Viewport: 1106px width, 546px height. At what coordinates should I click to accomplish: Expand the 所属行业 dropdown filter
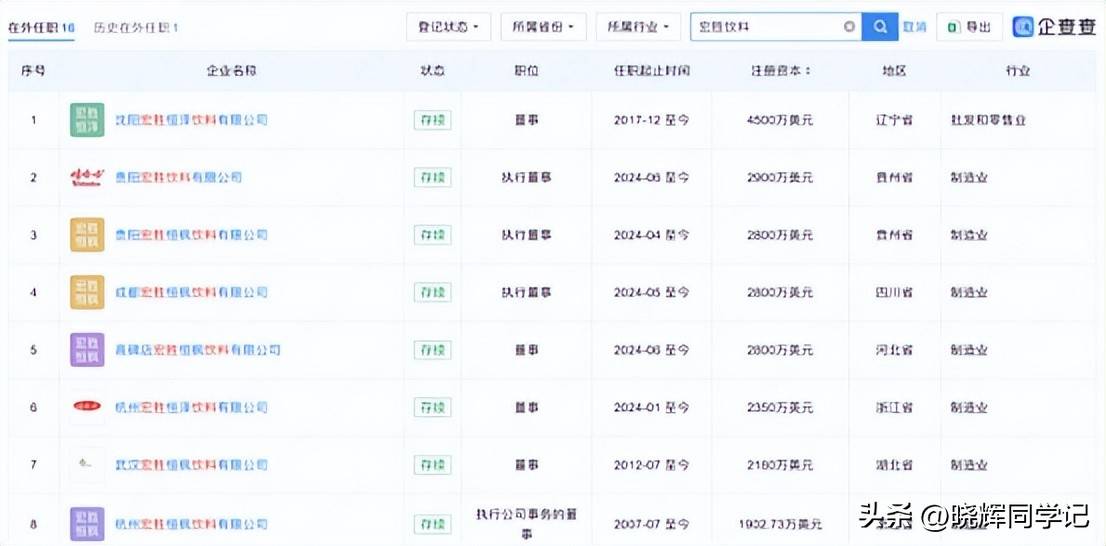click(x=638, y=27)
